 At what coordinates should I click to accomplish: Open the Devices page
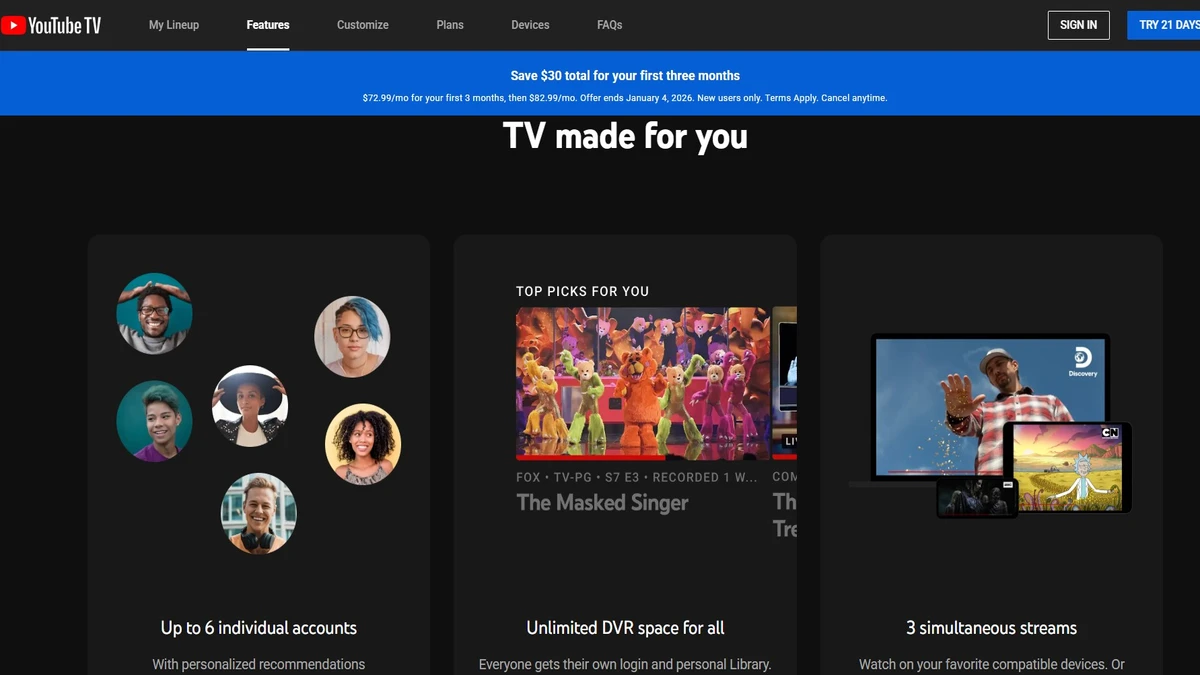coord(529,25)
